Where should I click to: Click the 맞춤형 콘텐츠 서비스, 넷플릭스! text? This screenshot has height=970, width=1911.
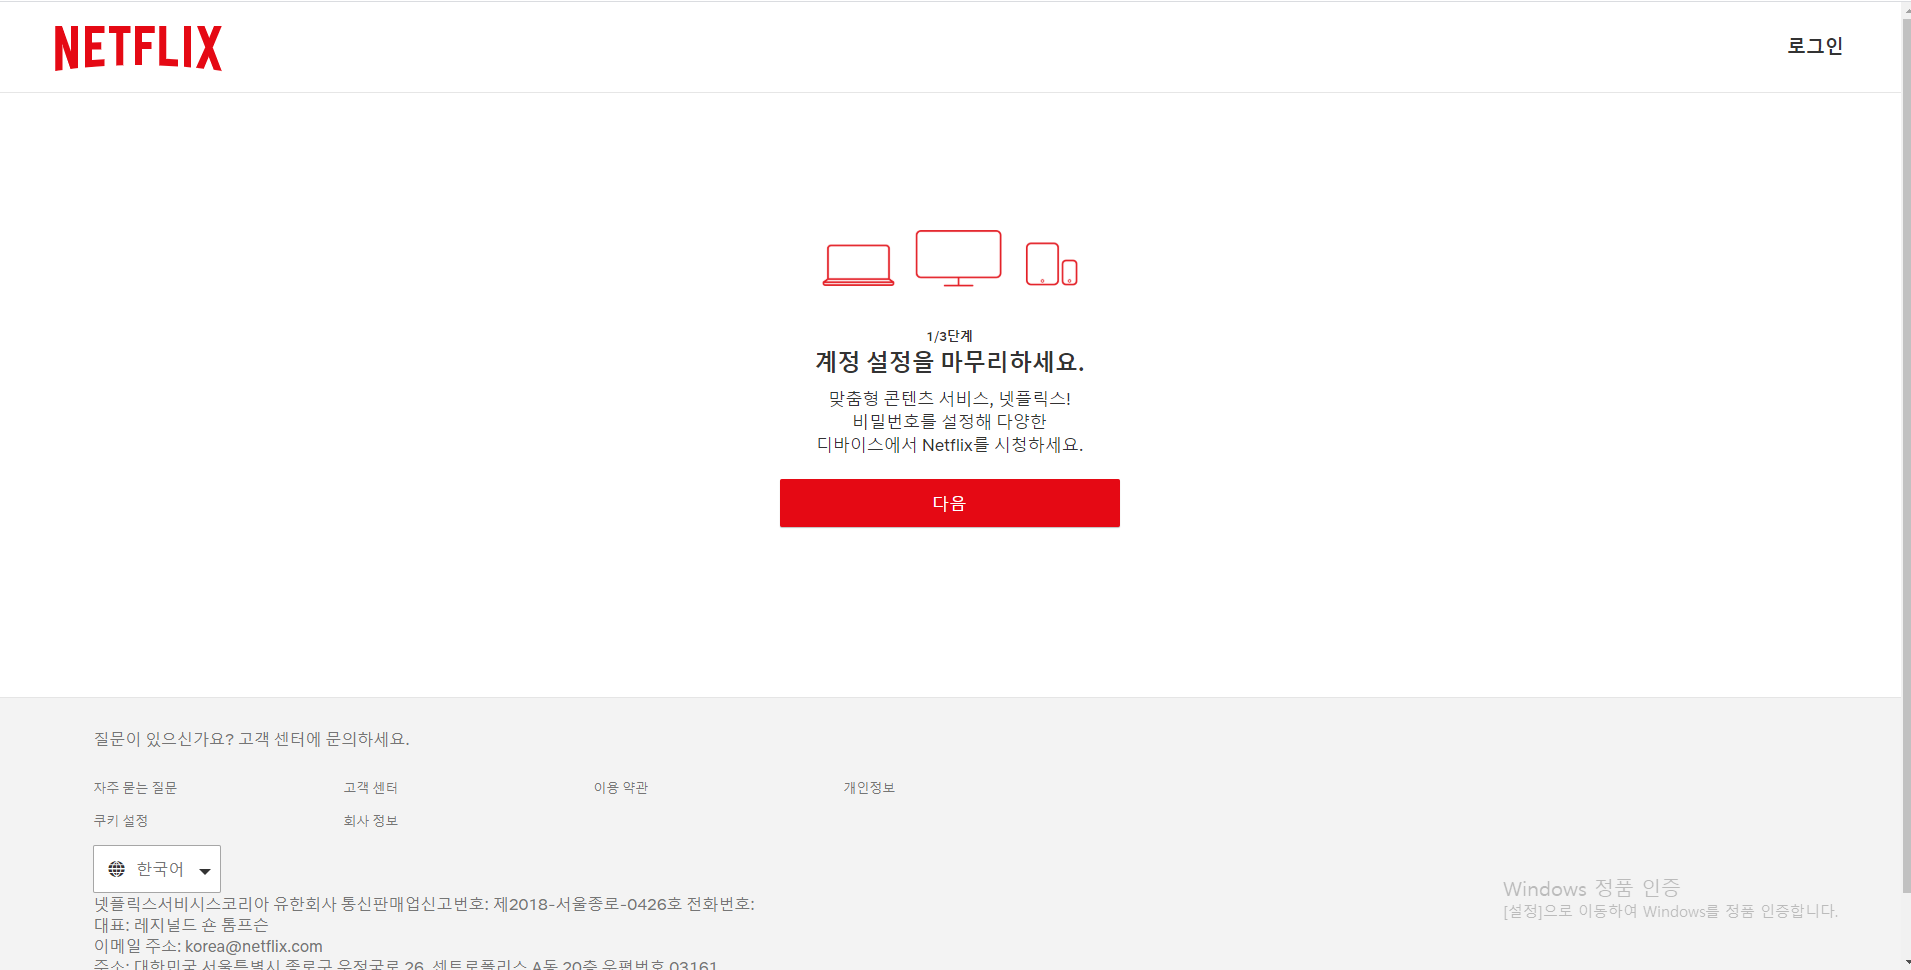pyautogui.click(x=949, y=398)
